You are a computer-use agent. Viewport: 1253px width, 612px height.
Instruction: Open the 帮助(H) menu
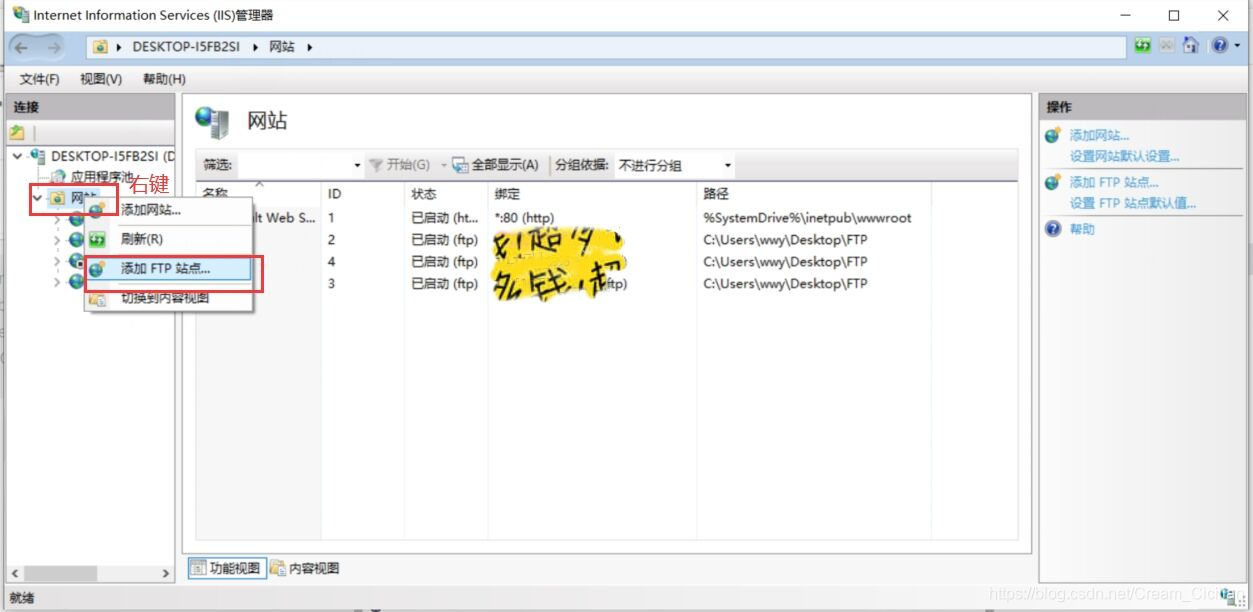[164, 79]
